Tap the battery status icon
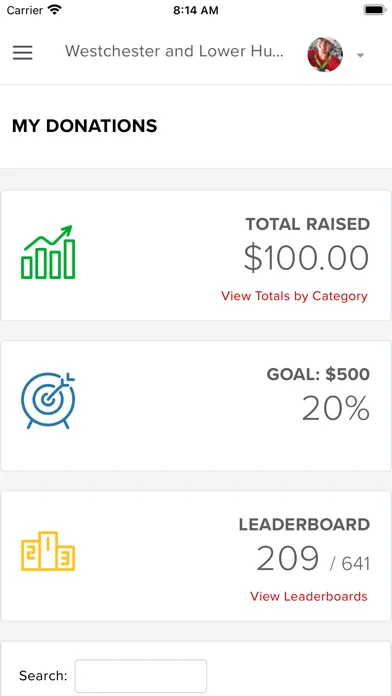Viewport: 392px width, 696px height. click(x=375, y=10)
